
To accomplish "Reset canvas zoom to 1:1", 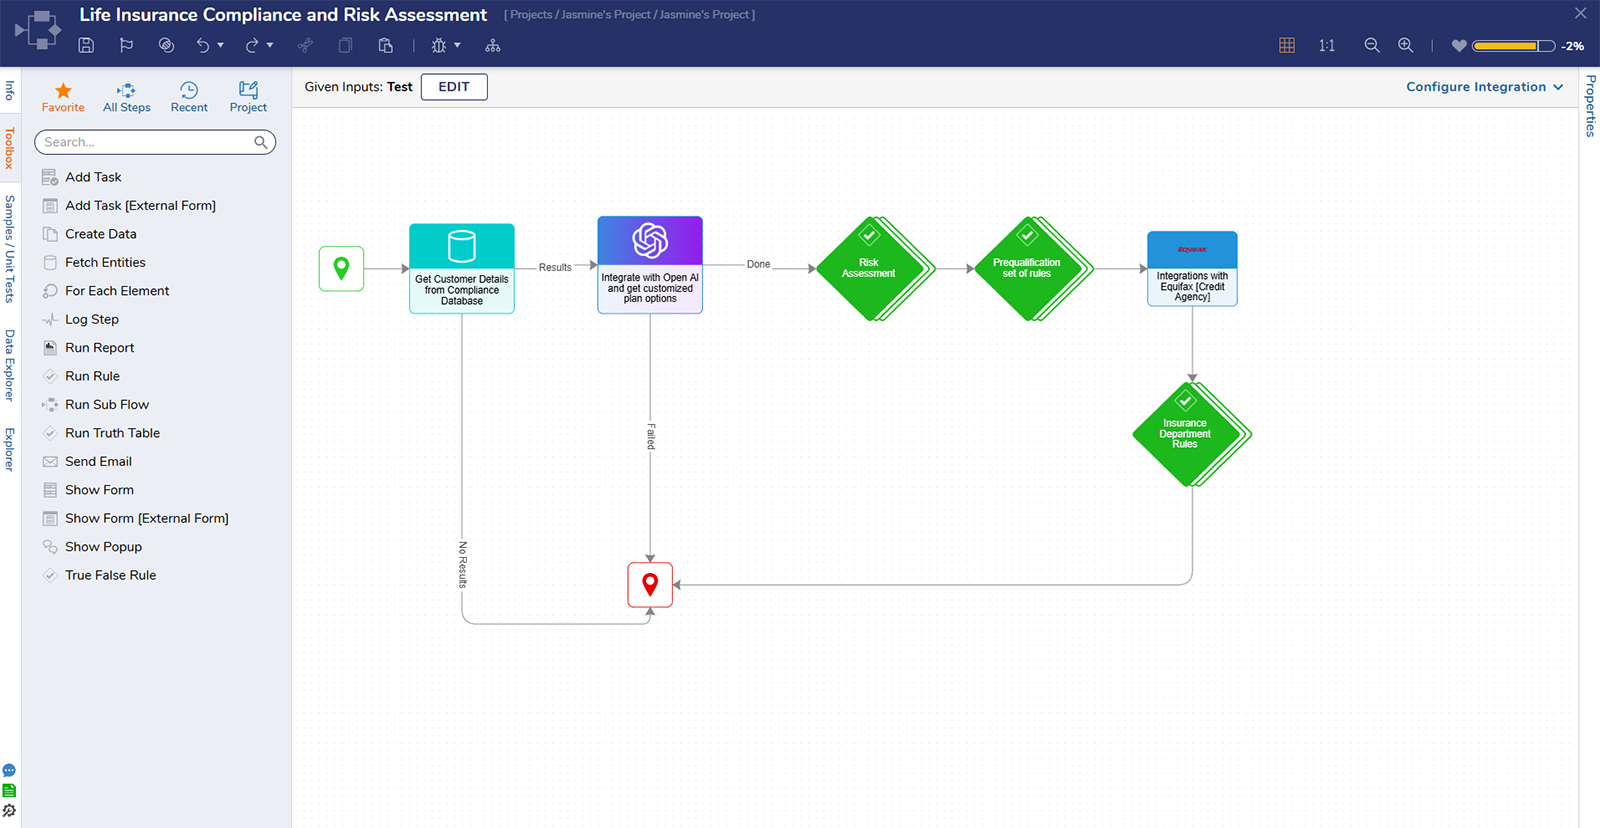I will (1326, 45).
